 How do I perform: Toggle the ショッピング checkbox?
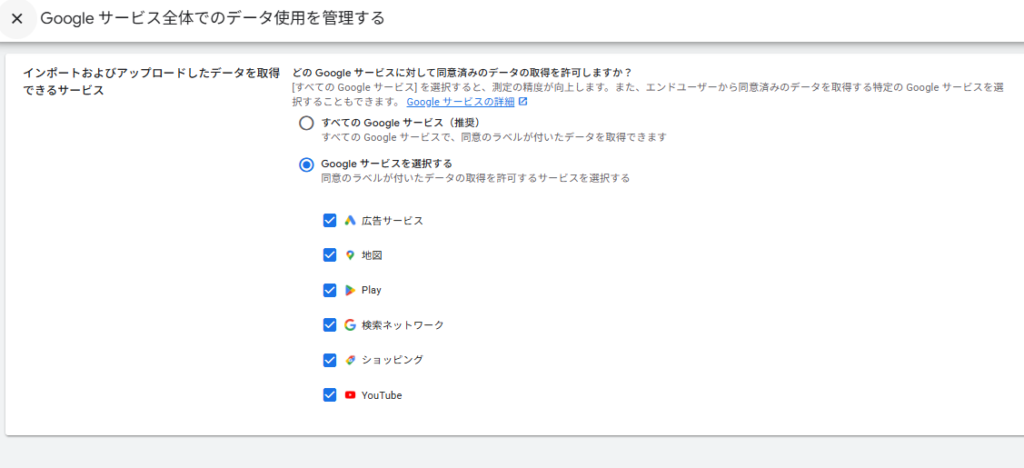[329, 360]
